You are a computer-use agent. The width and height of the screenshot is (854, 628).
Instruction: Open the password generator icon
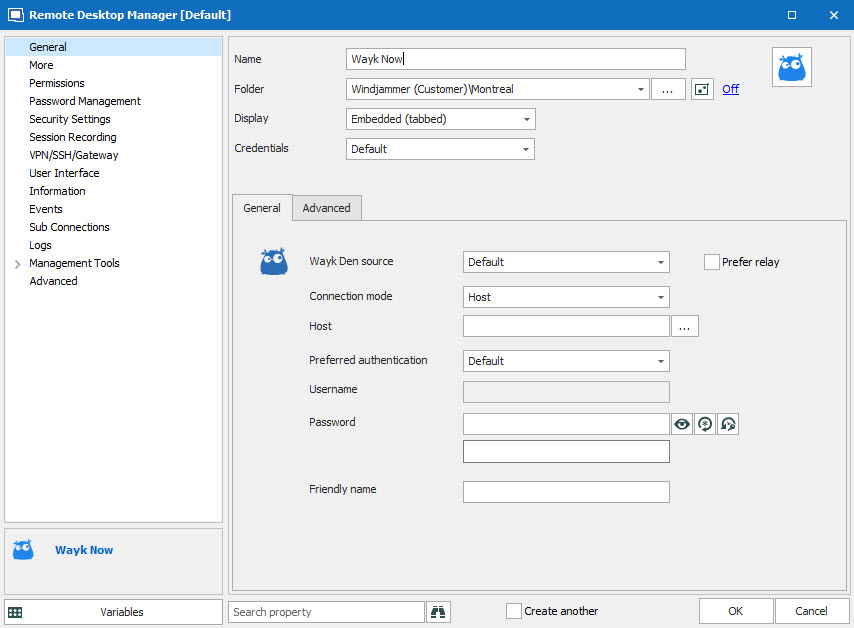coord(705,424)
